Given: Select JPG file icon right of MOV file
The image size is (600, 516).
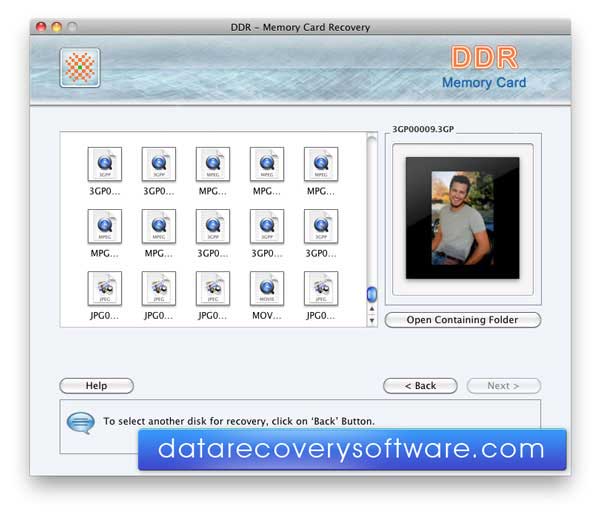Looking at the screenshot, I should [x=321, y=288].
